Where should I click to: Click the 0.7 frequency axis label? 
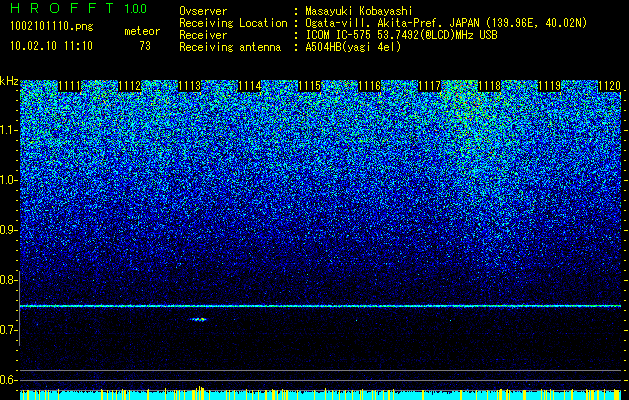point(8,330)
